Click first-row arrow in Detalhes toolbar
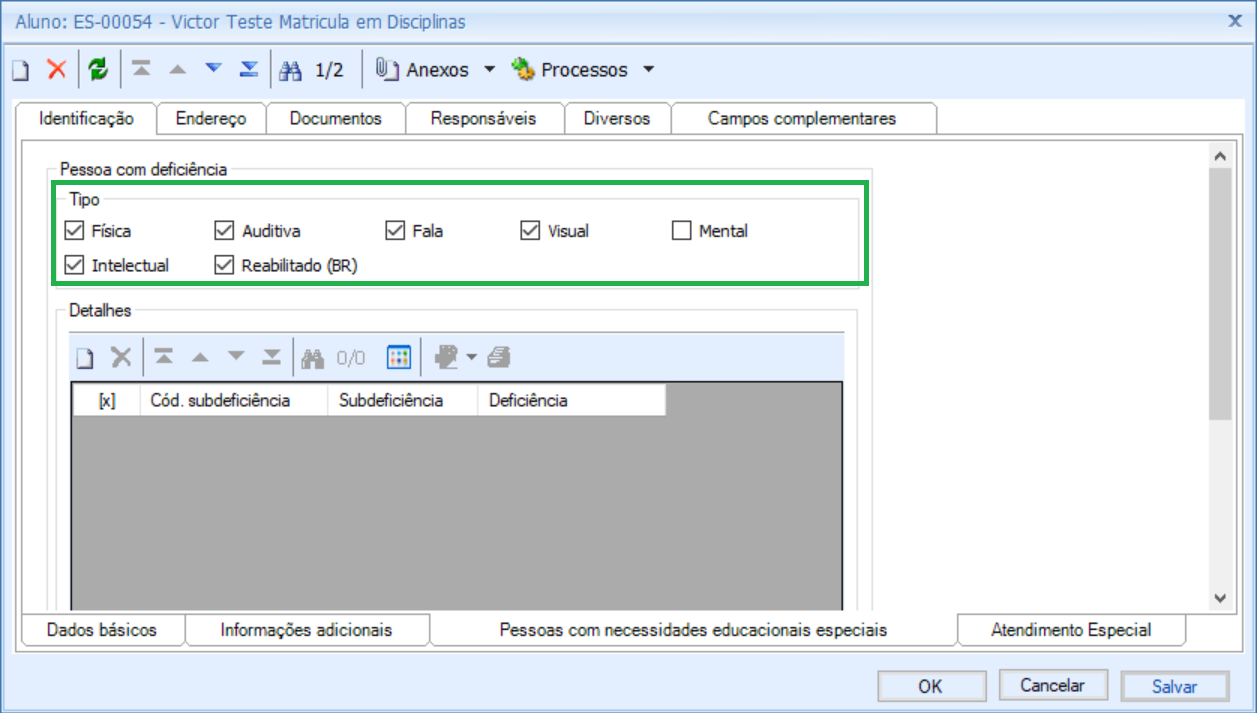The width and height of the screenshot is (1257, 713). [164, 357]
